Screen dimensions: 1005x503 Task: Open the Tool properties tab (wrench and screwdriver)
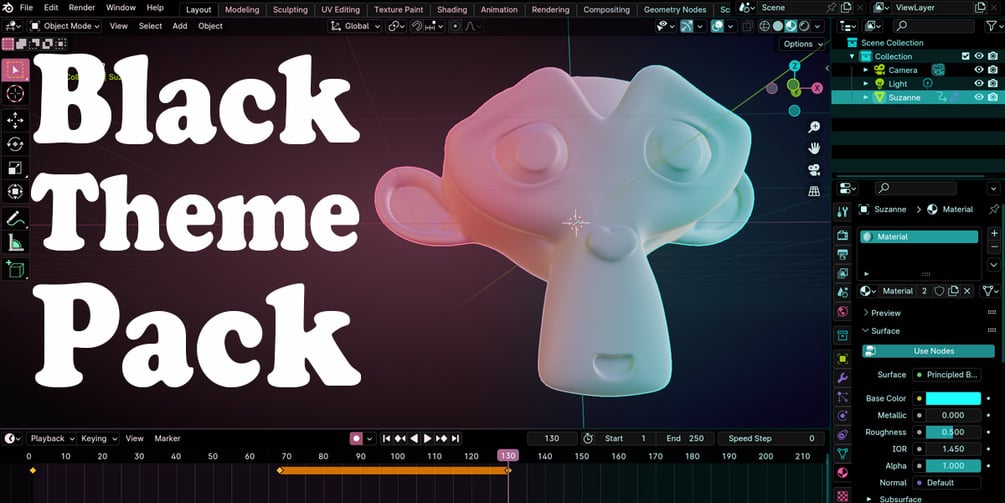pyautogui.click(x=843, y=212)
